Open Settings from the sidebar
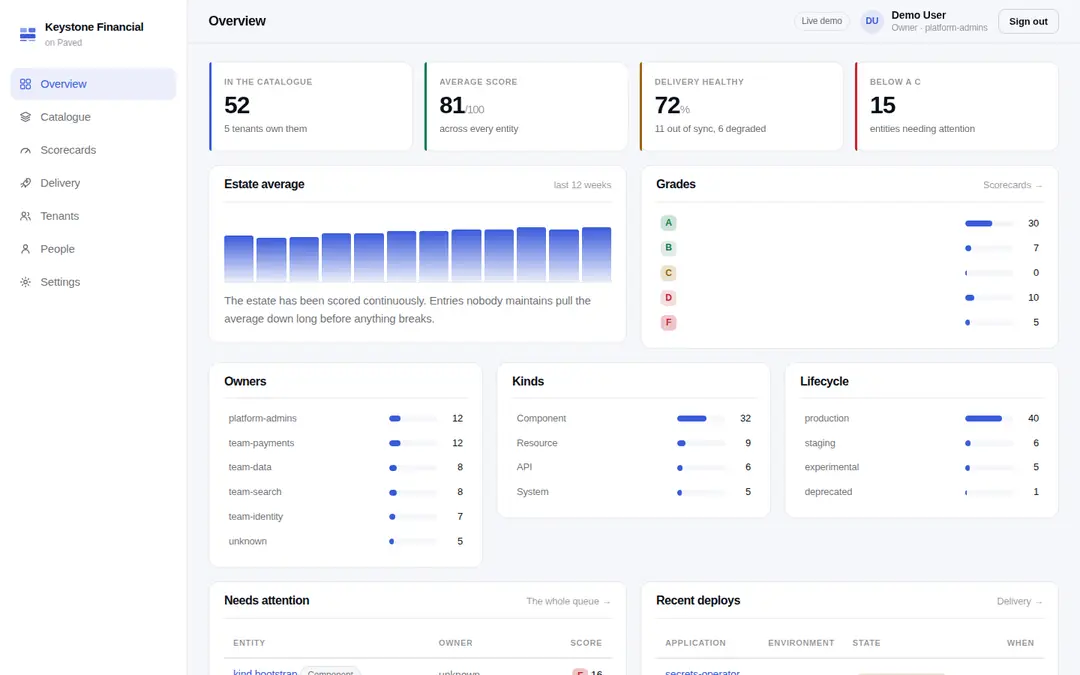 point(93,282)
